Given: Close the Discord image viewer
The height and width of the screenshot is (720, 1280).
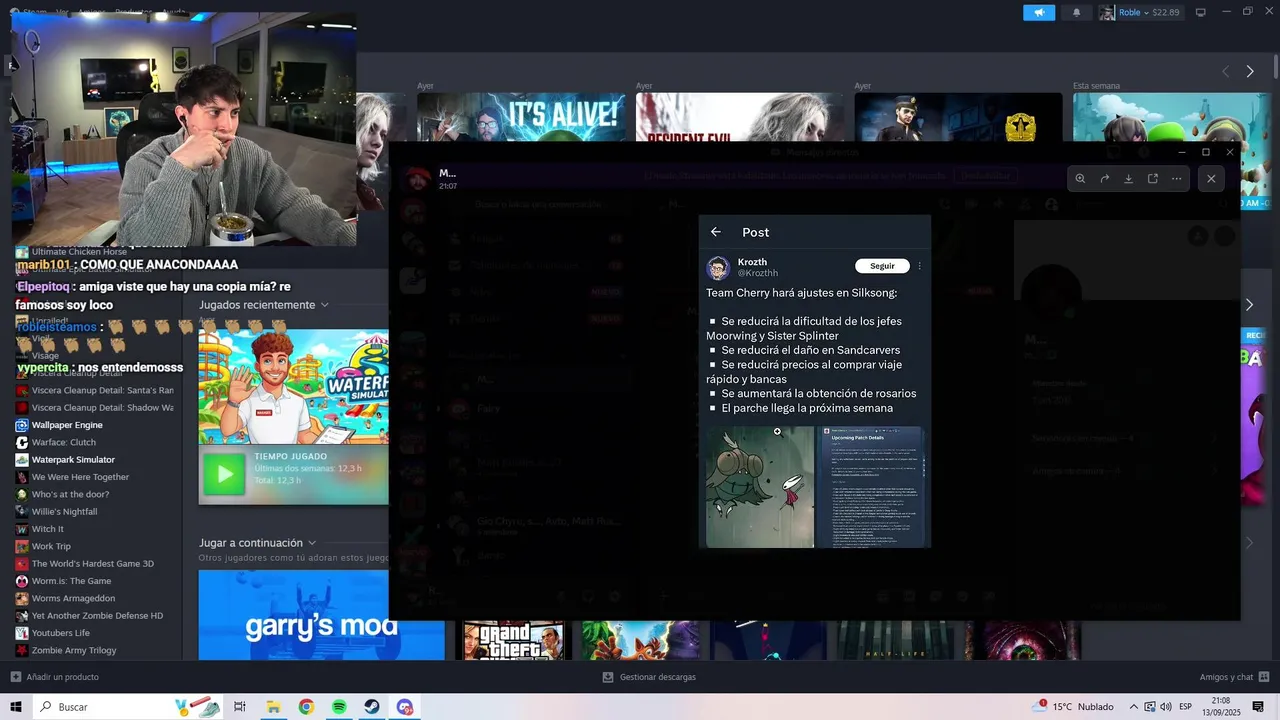Looking at the screenshot, I should click(1211, 178).
